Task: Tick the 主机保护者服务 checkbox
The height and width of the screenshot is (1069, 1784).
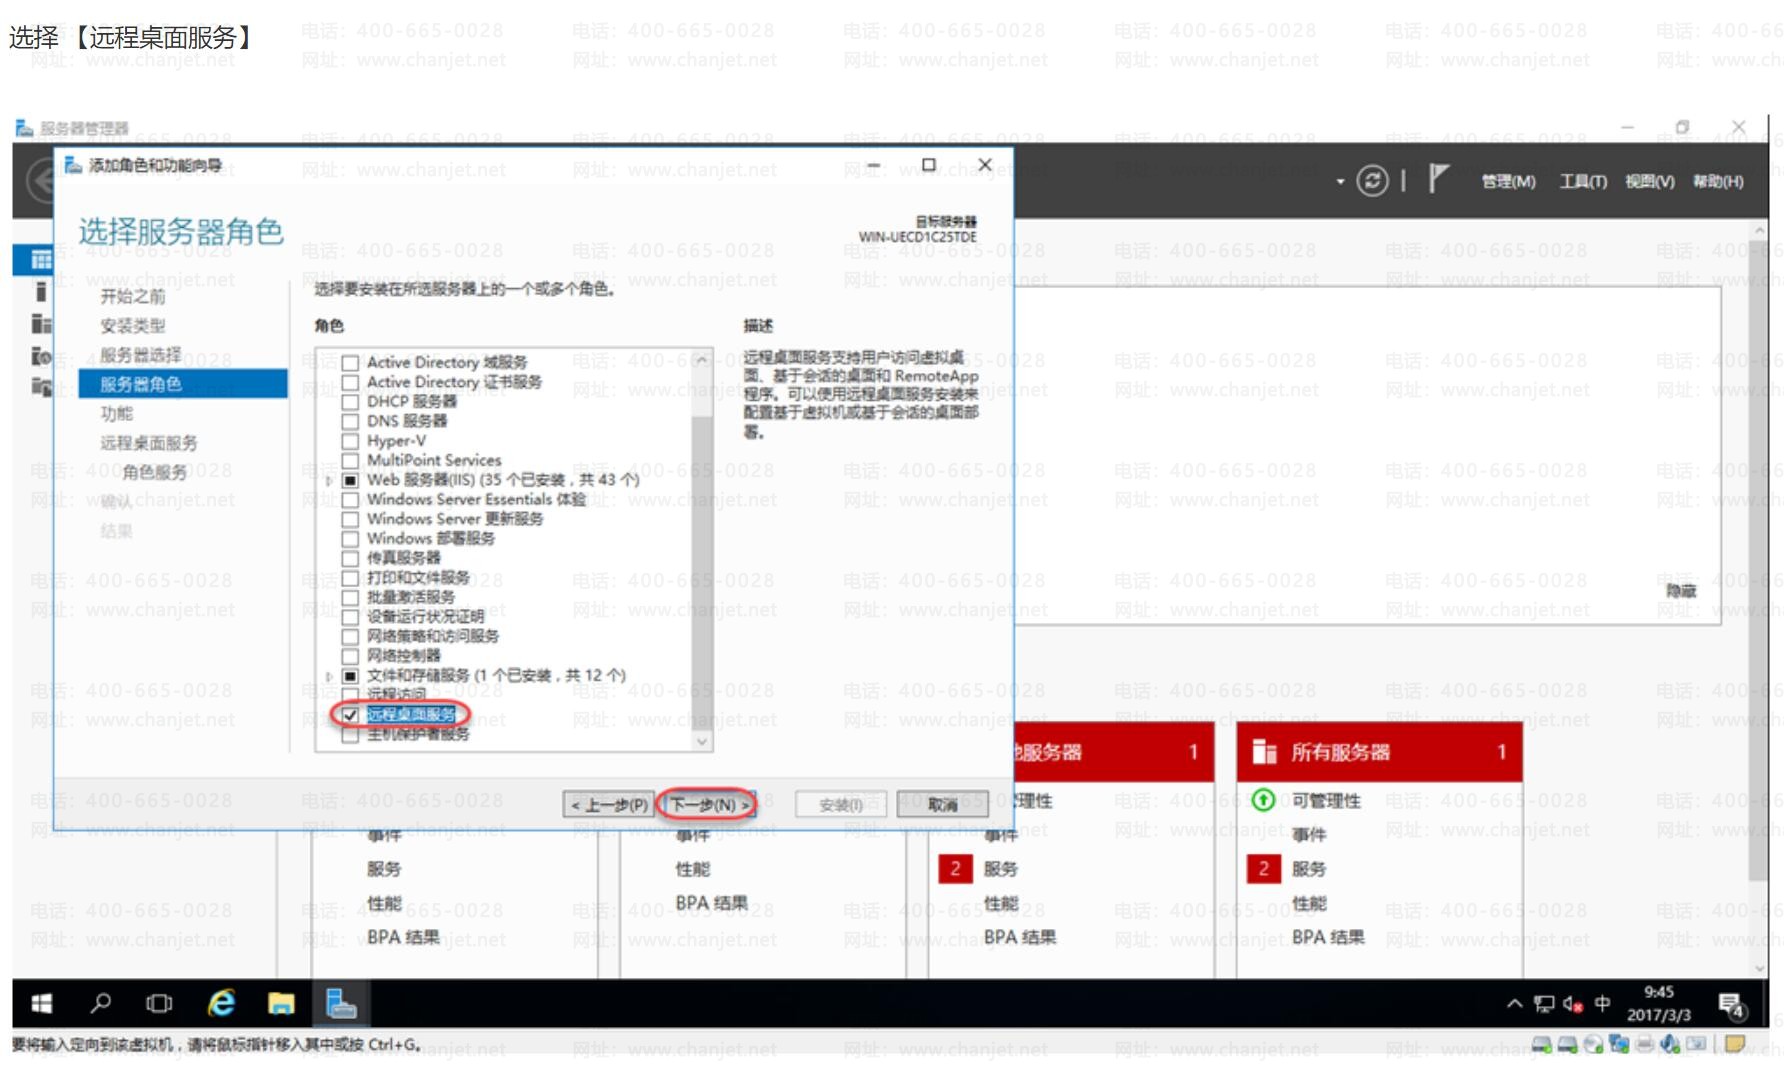Action: 350,734
